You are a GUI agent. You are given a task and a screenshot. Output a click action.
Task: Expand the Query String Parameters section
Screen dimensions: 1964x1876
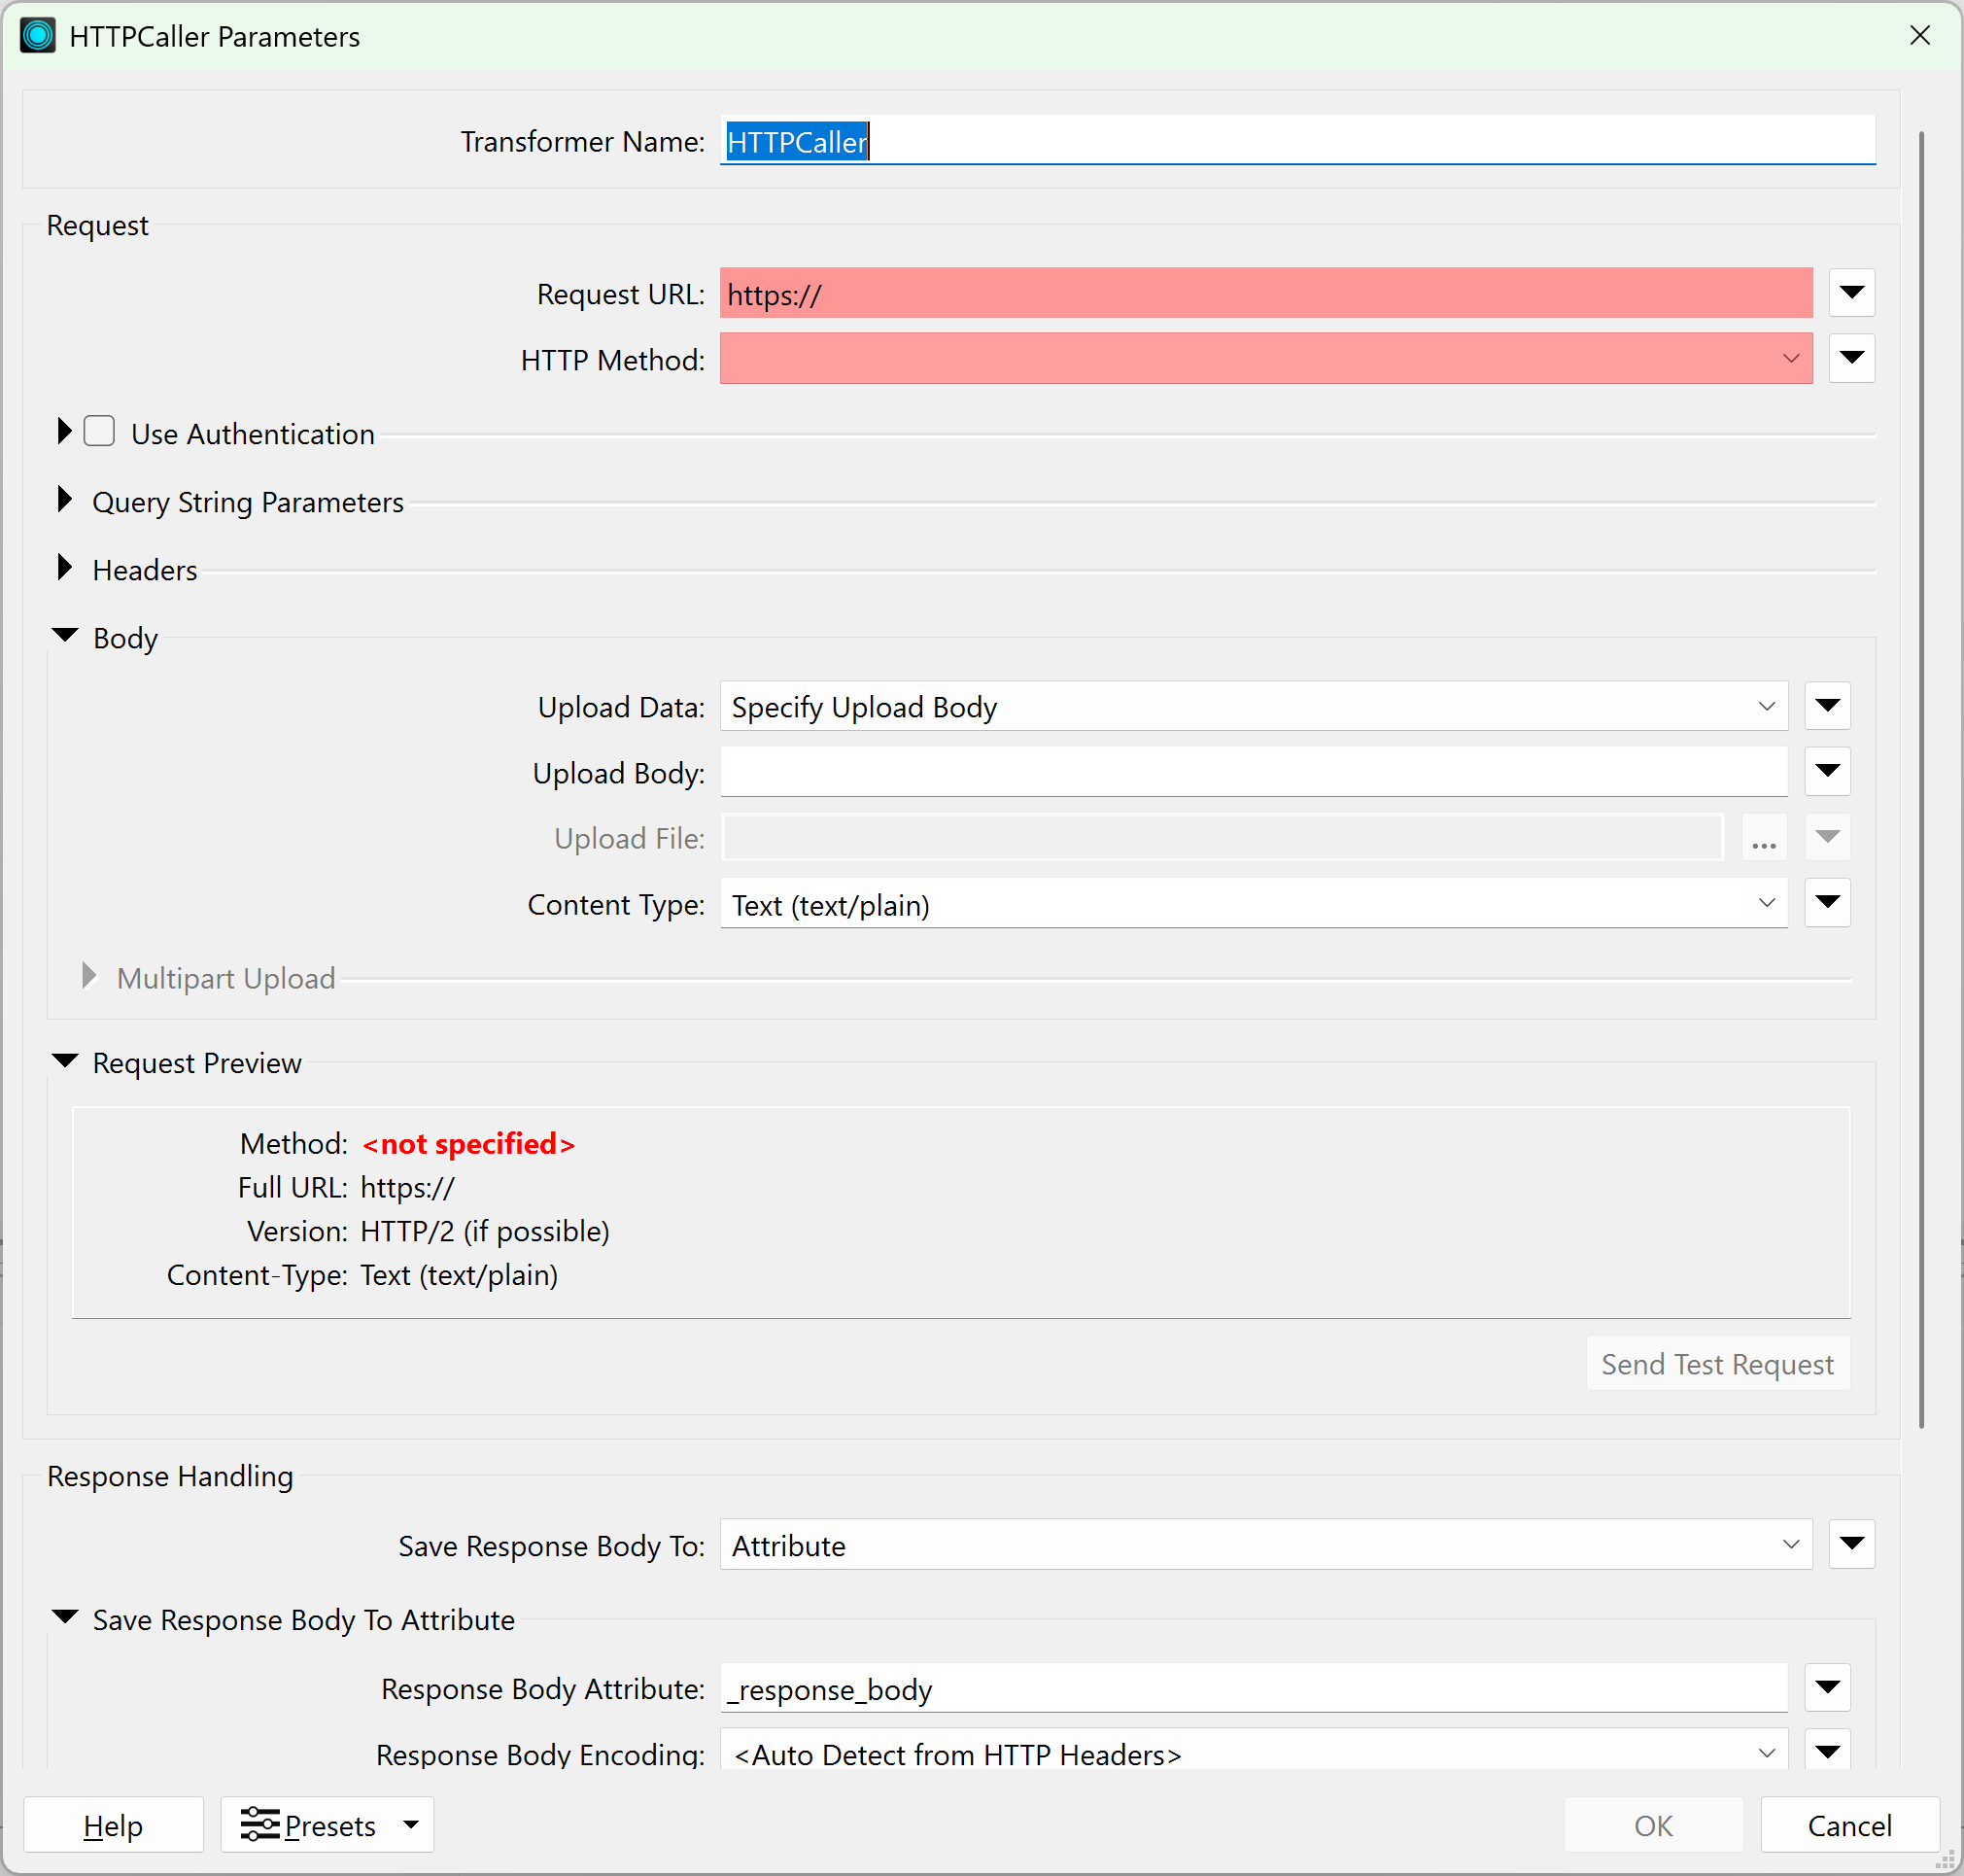(x=64, y=499)
